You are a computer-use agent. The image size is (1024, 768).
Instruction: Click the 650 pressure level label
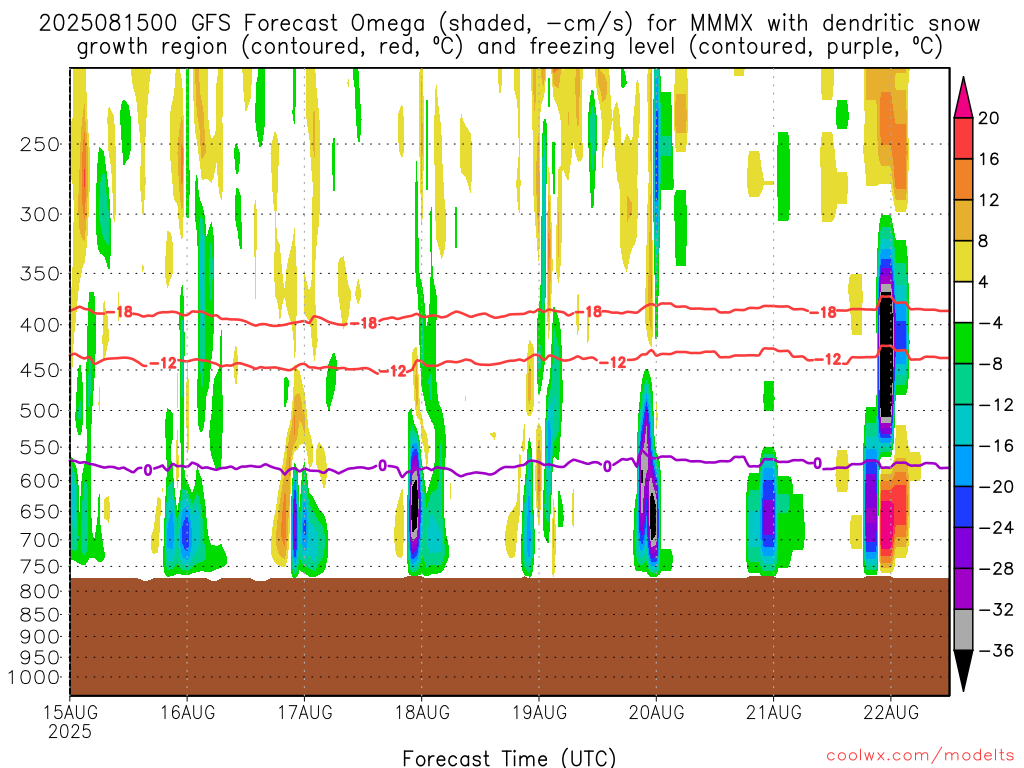[x=40, y=511]
